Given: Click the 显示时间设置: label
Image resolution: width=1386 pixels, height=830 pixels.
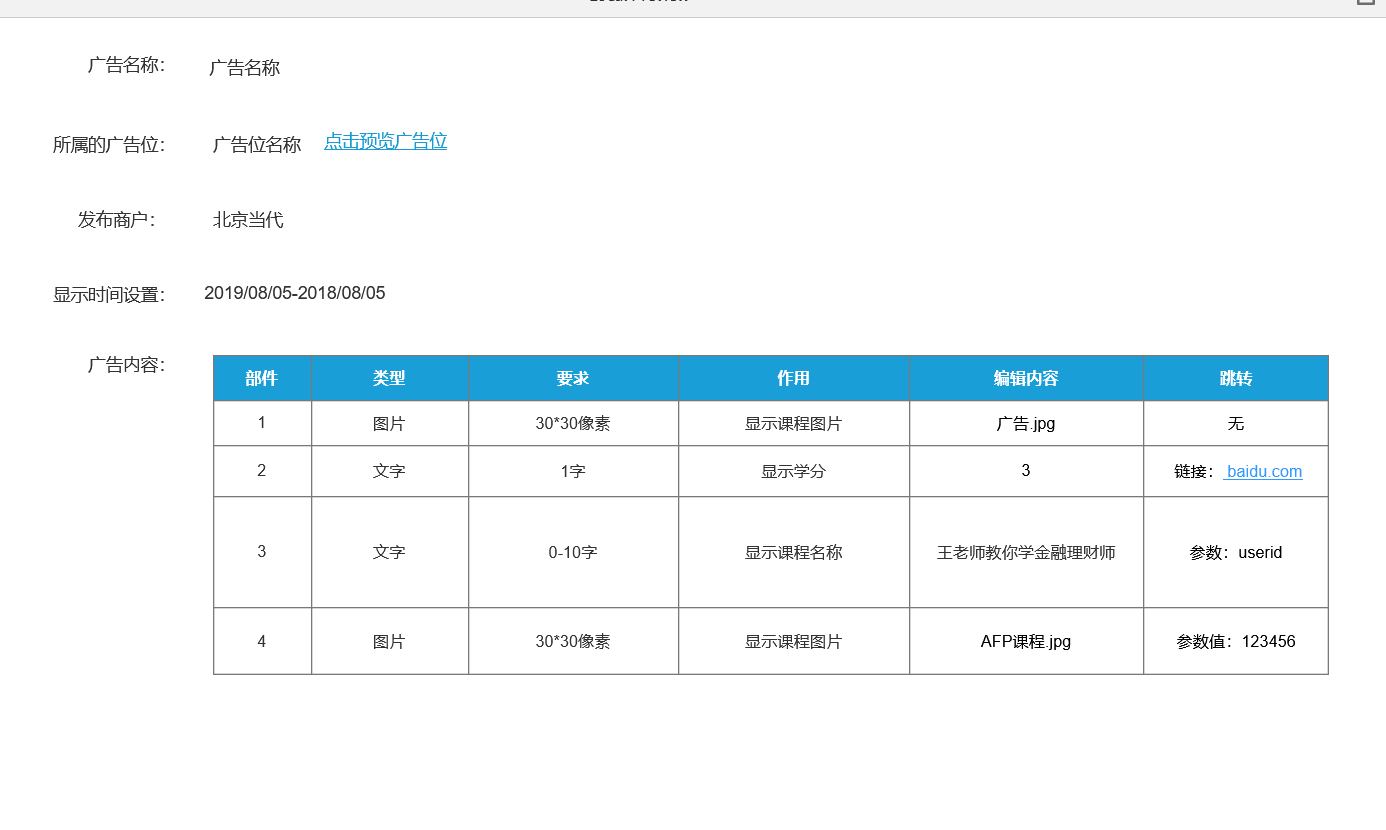Looking at the screenshot, I should click(109, 295).
